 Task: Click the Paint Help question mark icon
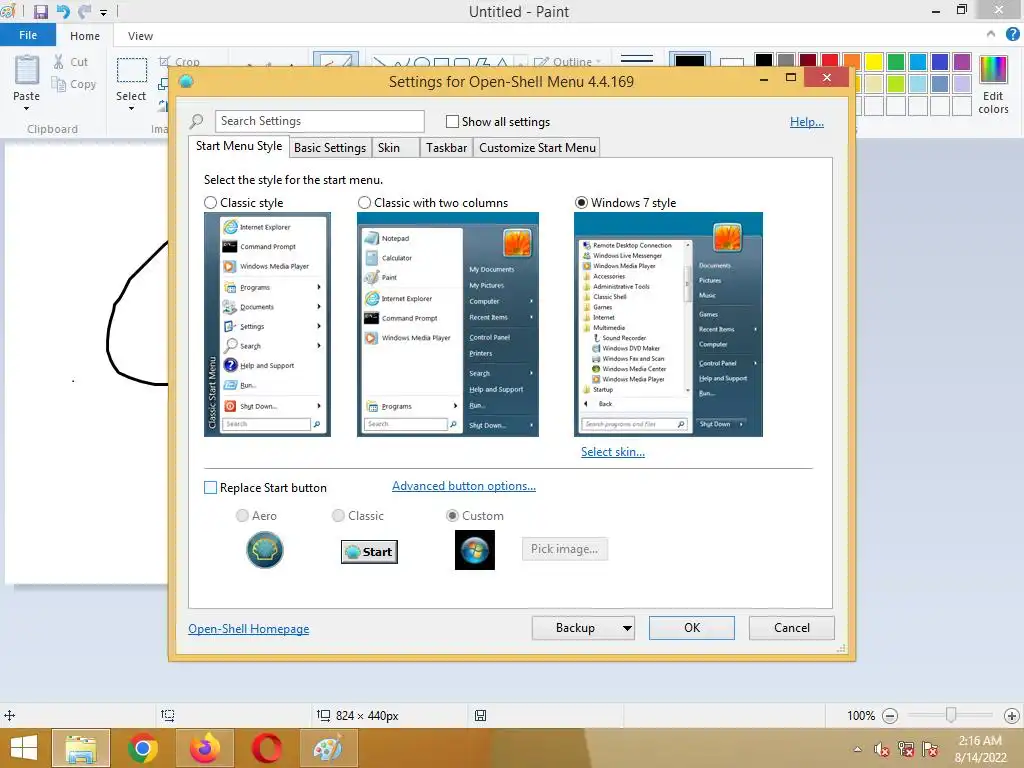pyautogui.click(x=1012, y=35)
